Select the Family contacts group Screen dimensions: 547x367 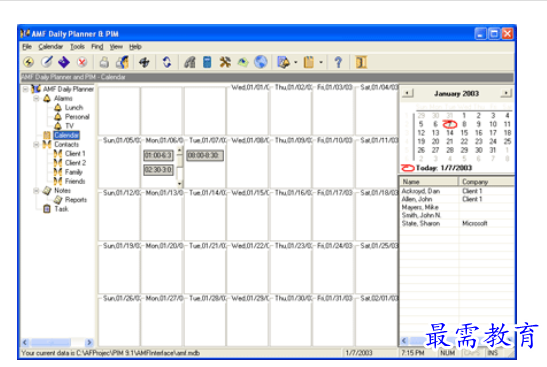pos(74,172)
